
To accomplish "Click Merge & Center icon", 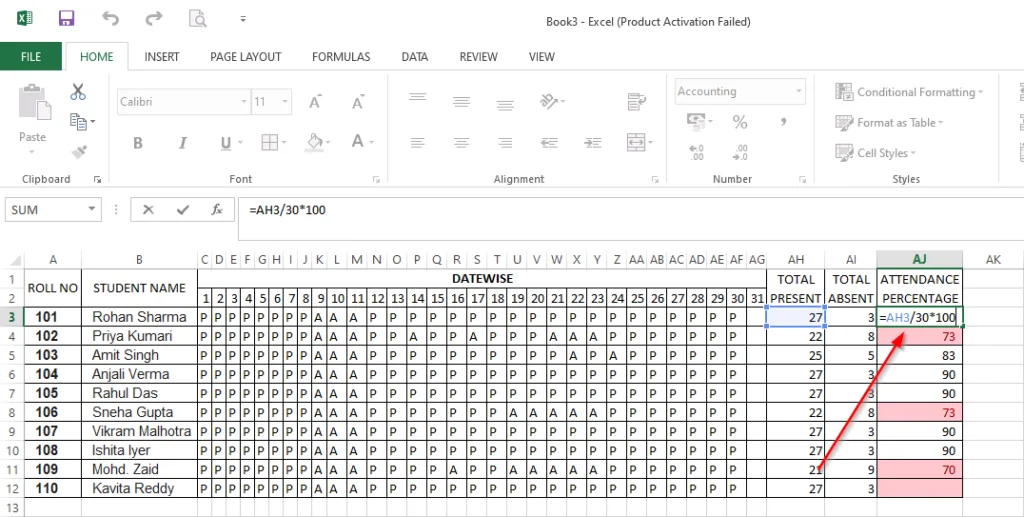I will (635, 142).
